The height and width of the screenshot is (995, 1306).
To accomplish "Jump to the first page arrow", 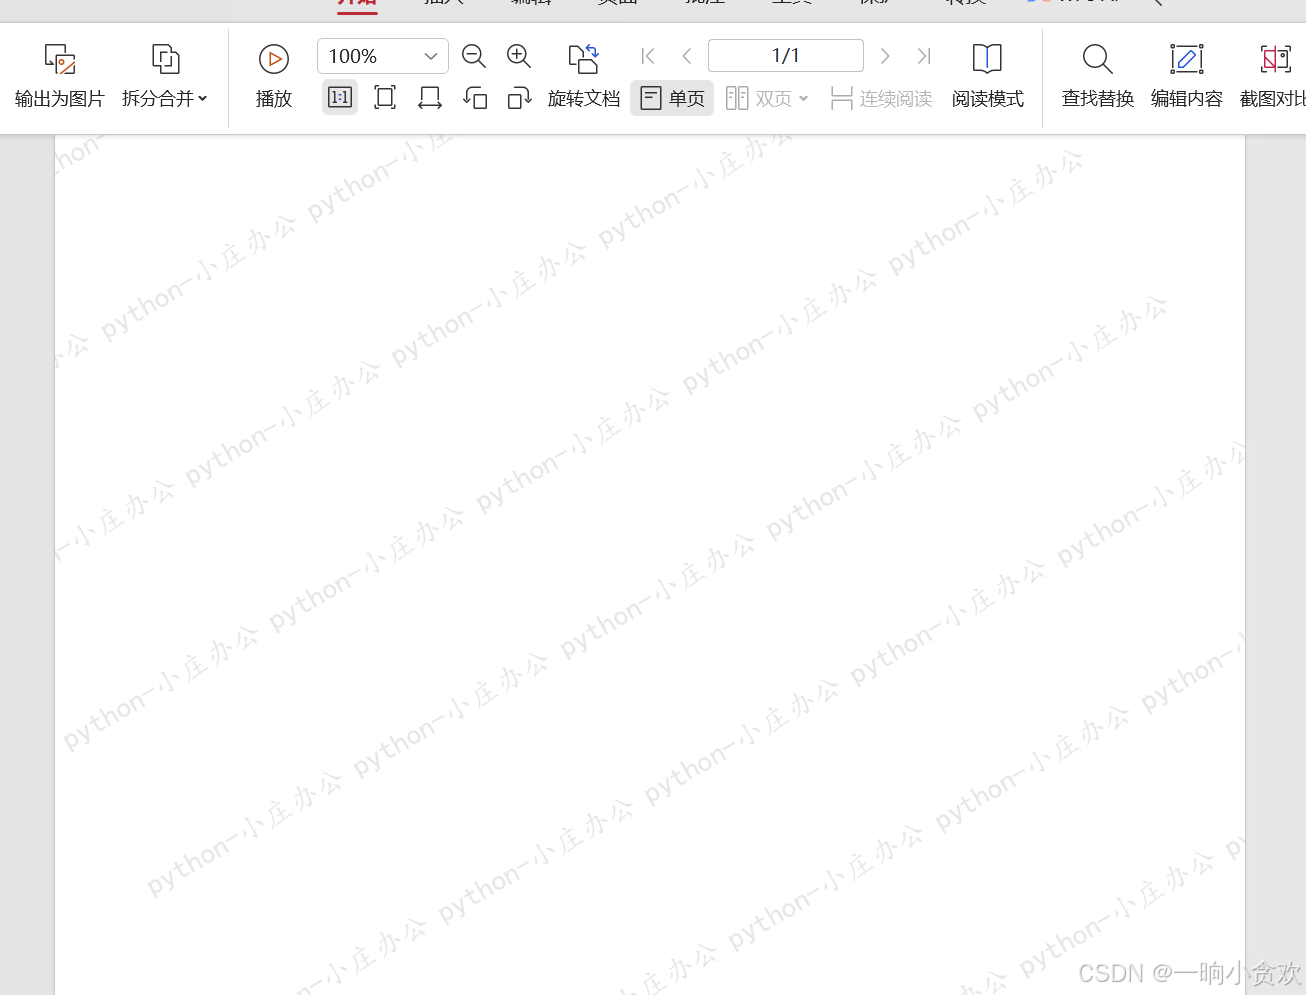I will click(648, 56).
